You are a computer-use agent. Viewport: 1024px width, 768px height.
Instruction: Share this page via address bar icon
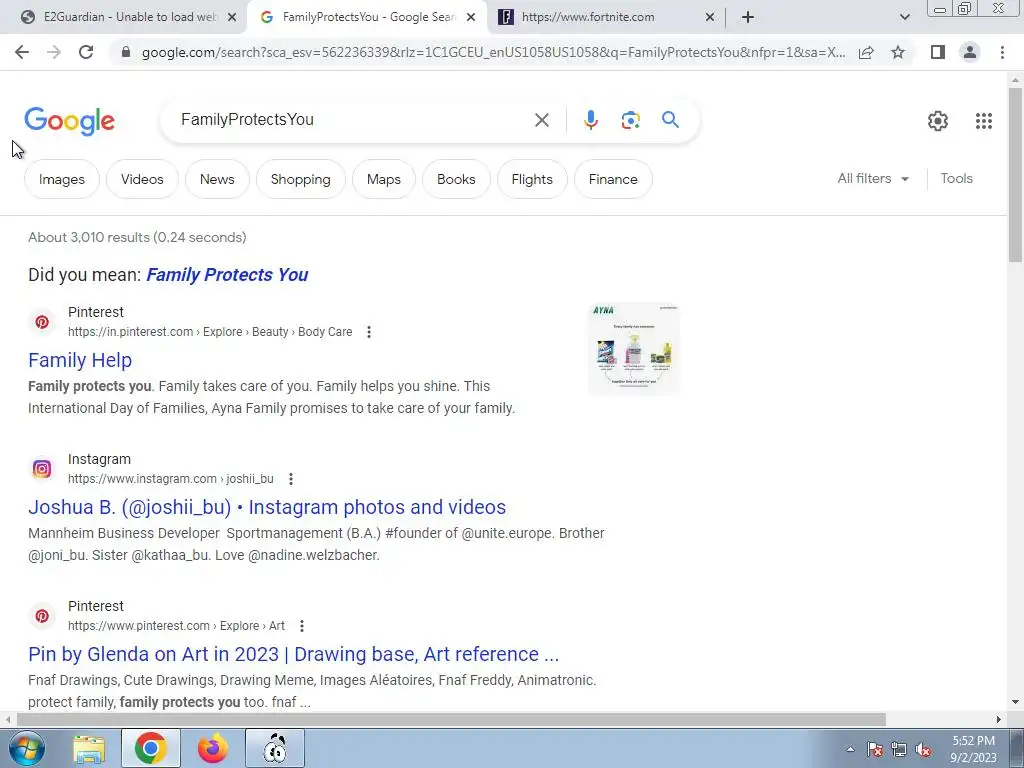(866, 52)
